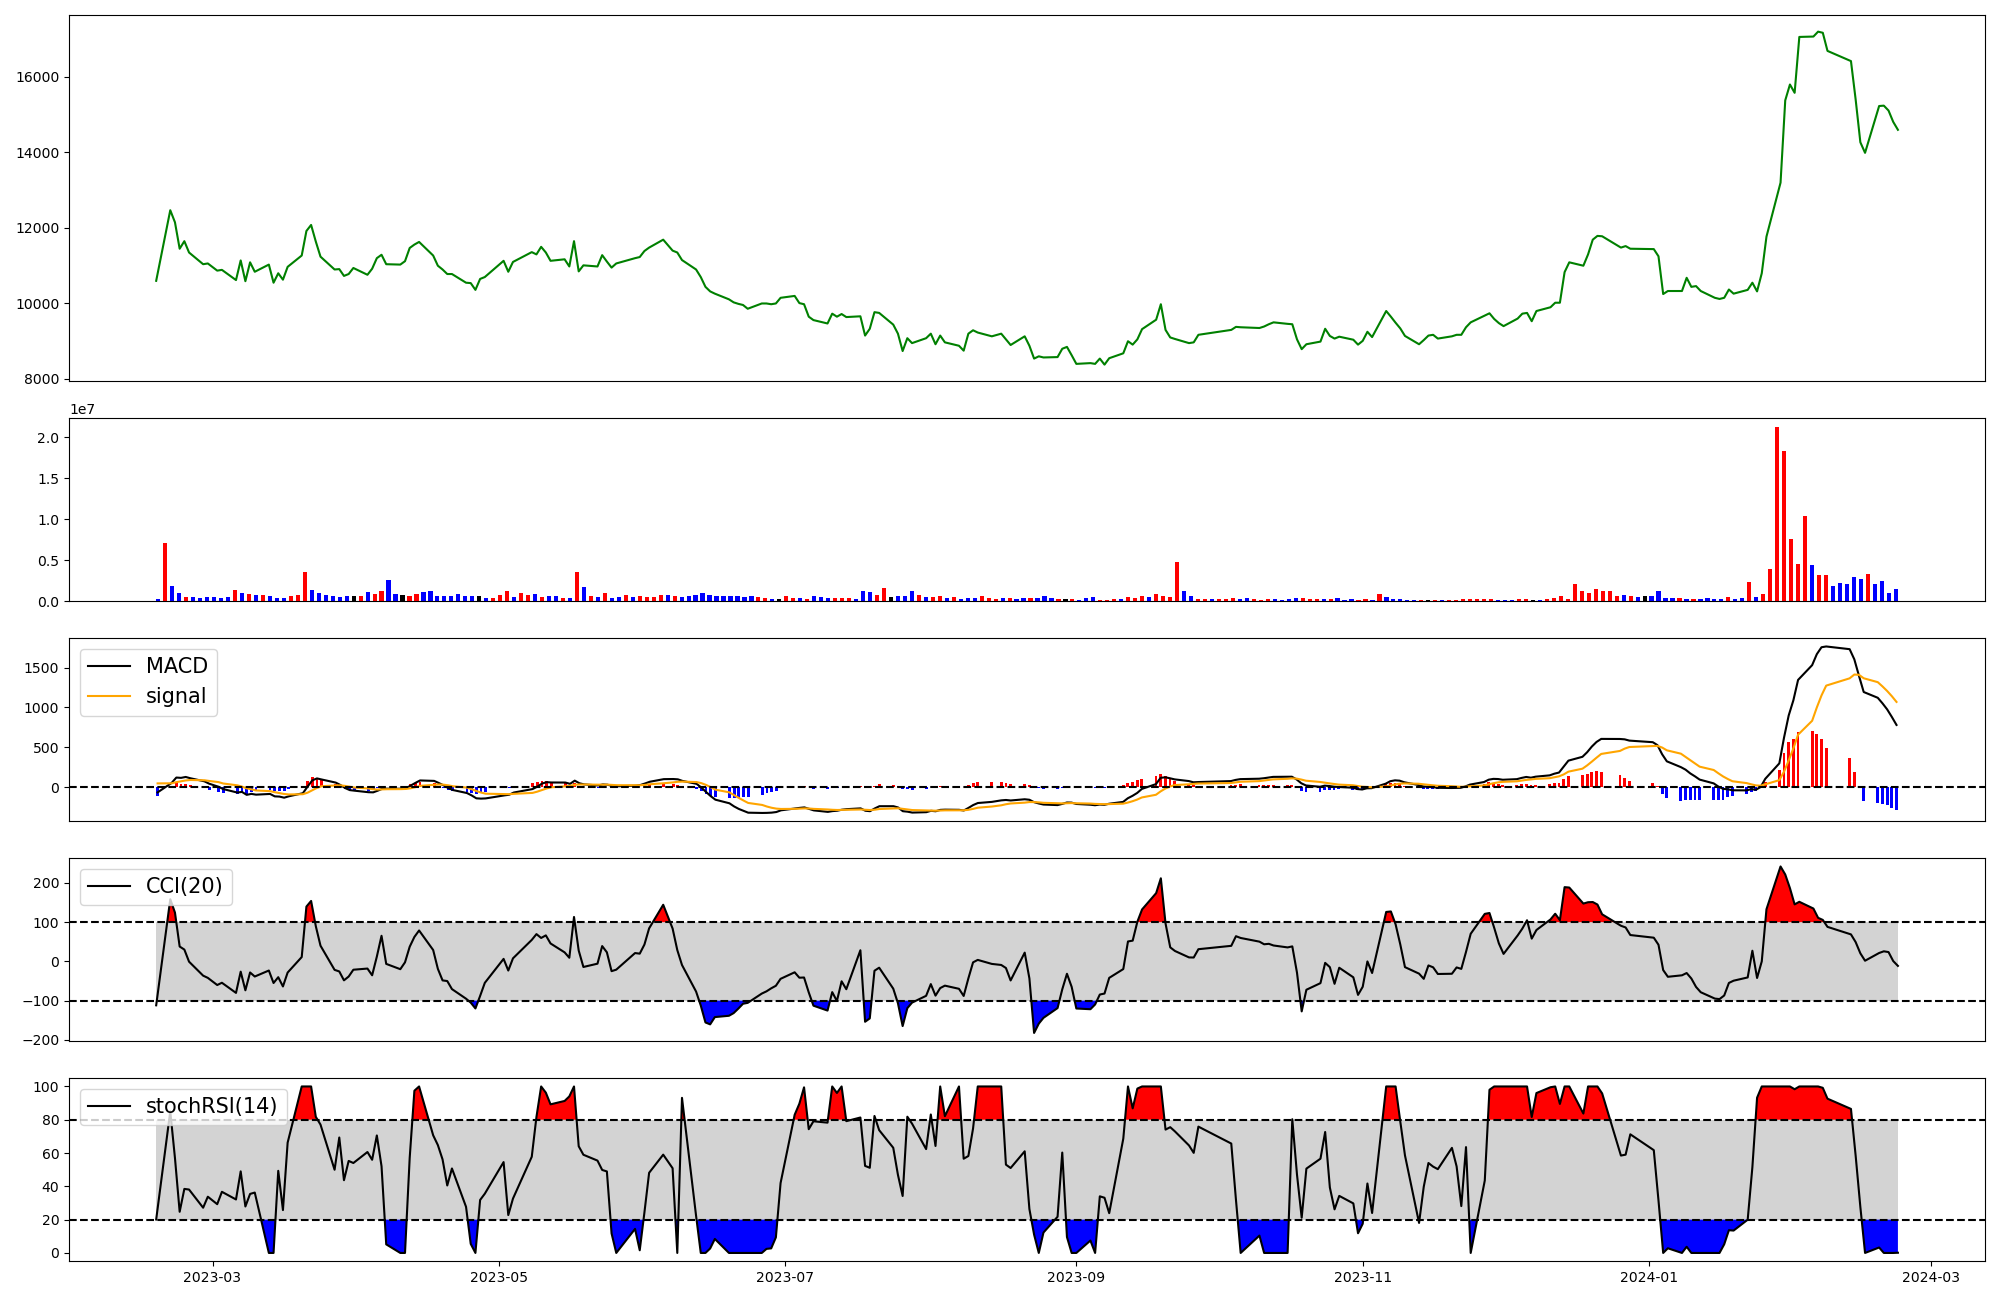Click the 2.0 volume axis tick label
This screenshot has width=2000, height=1300.
pos(47,438)
